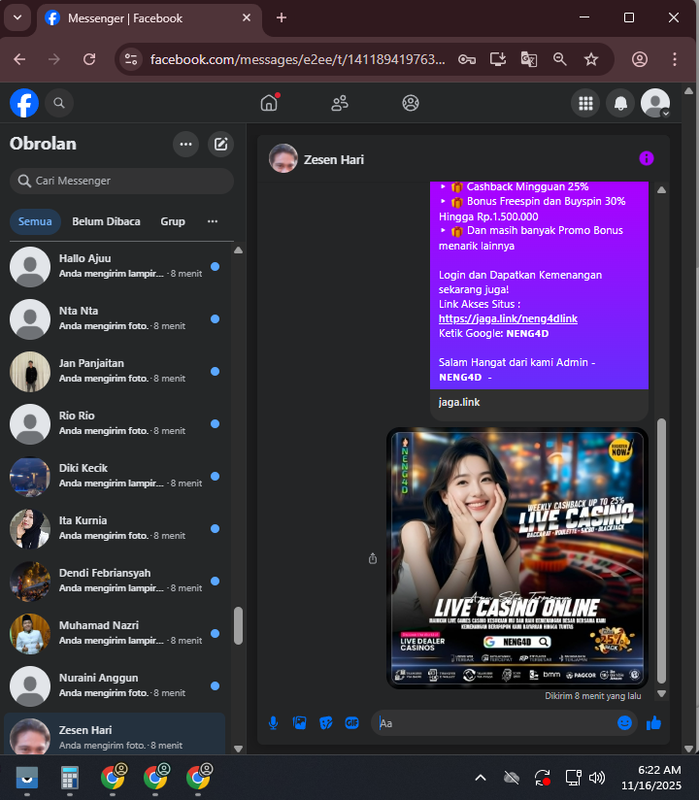Open the Rio Rio conversation
699x800 pixels.
coord(115,424)
